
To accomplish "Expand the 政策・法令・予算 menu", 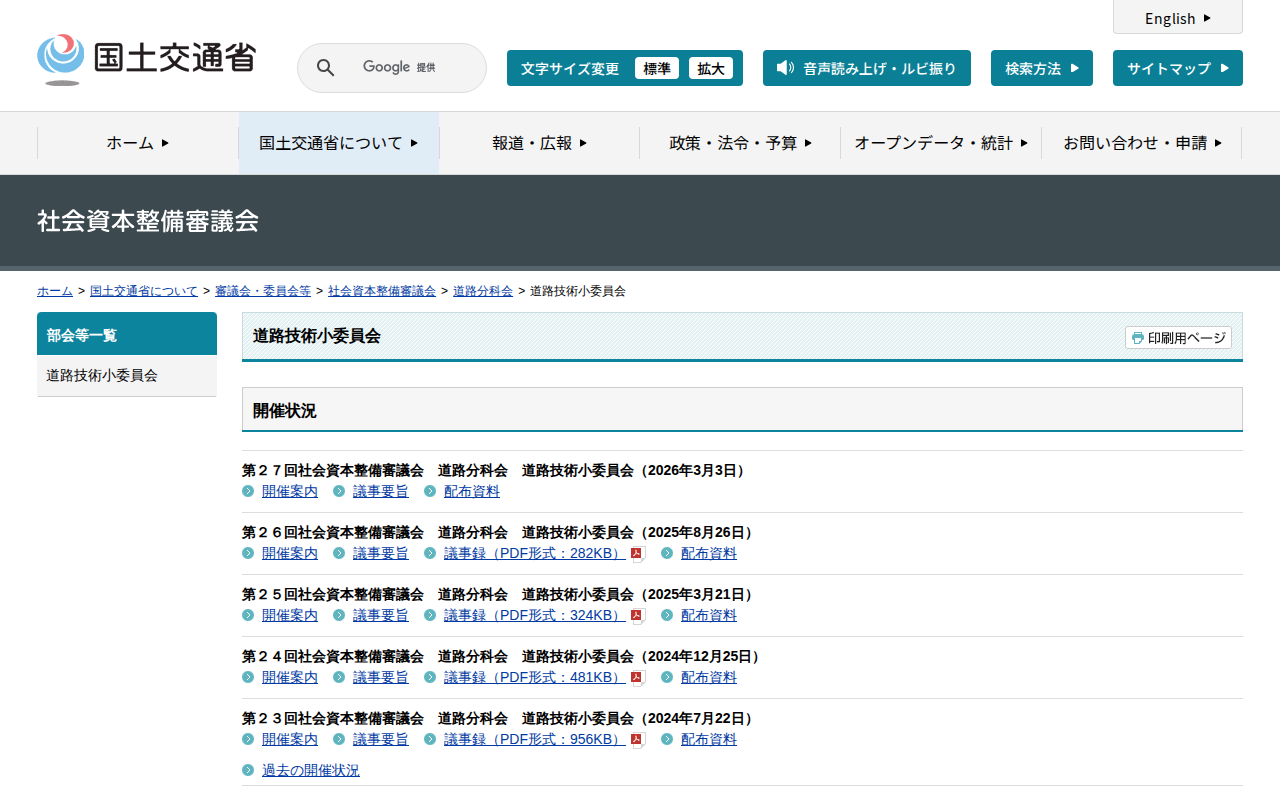I will point(740,143).
